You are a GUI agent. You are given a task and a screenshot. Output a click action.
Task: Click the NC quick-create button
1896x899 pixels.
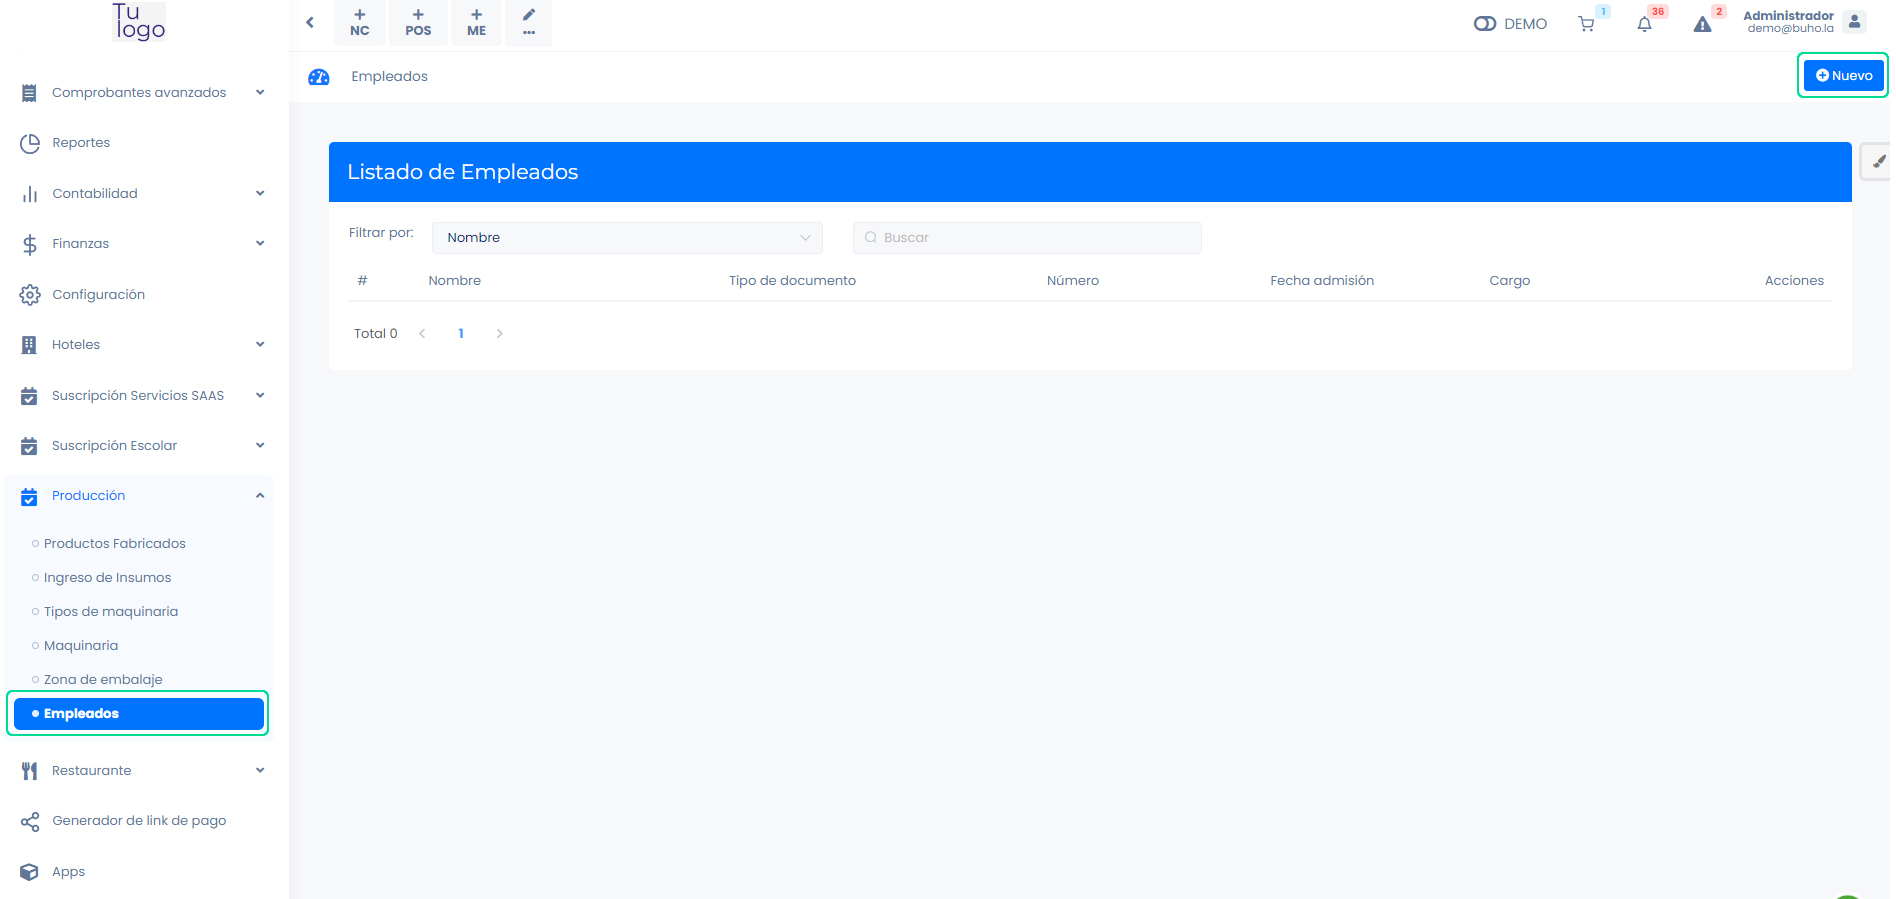tap(360, 22)
